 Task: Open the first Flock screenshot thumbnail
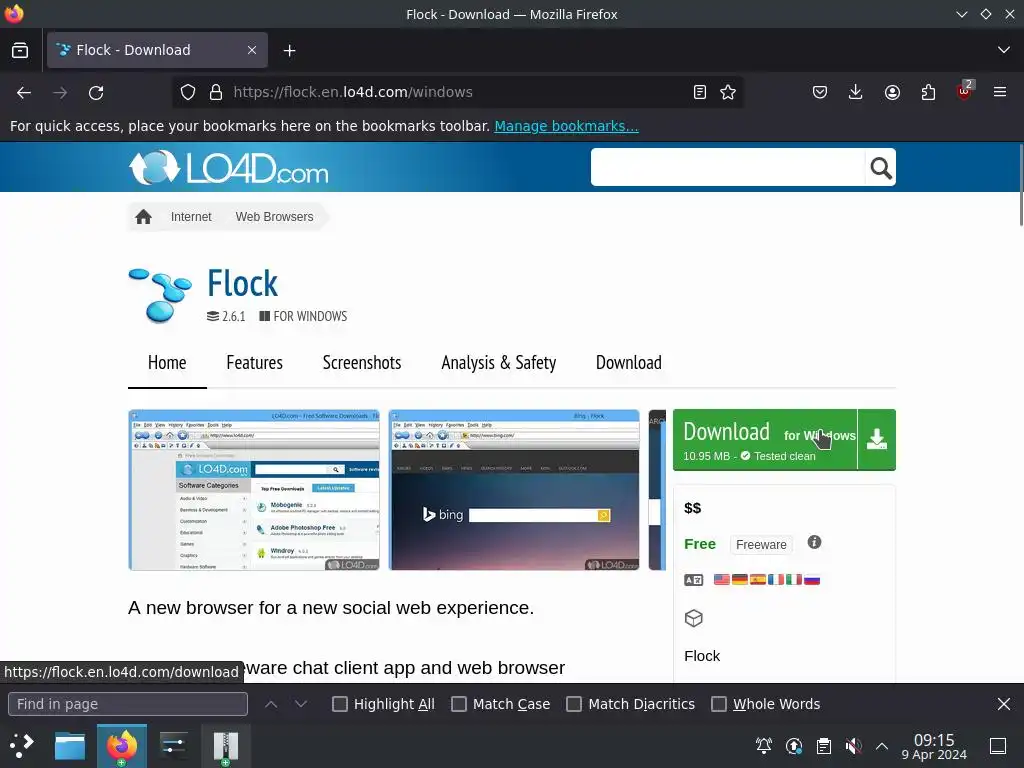coord(254,490)
